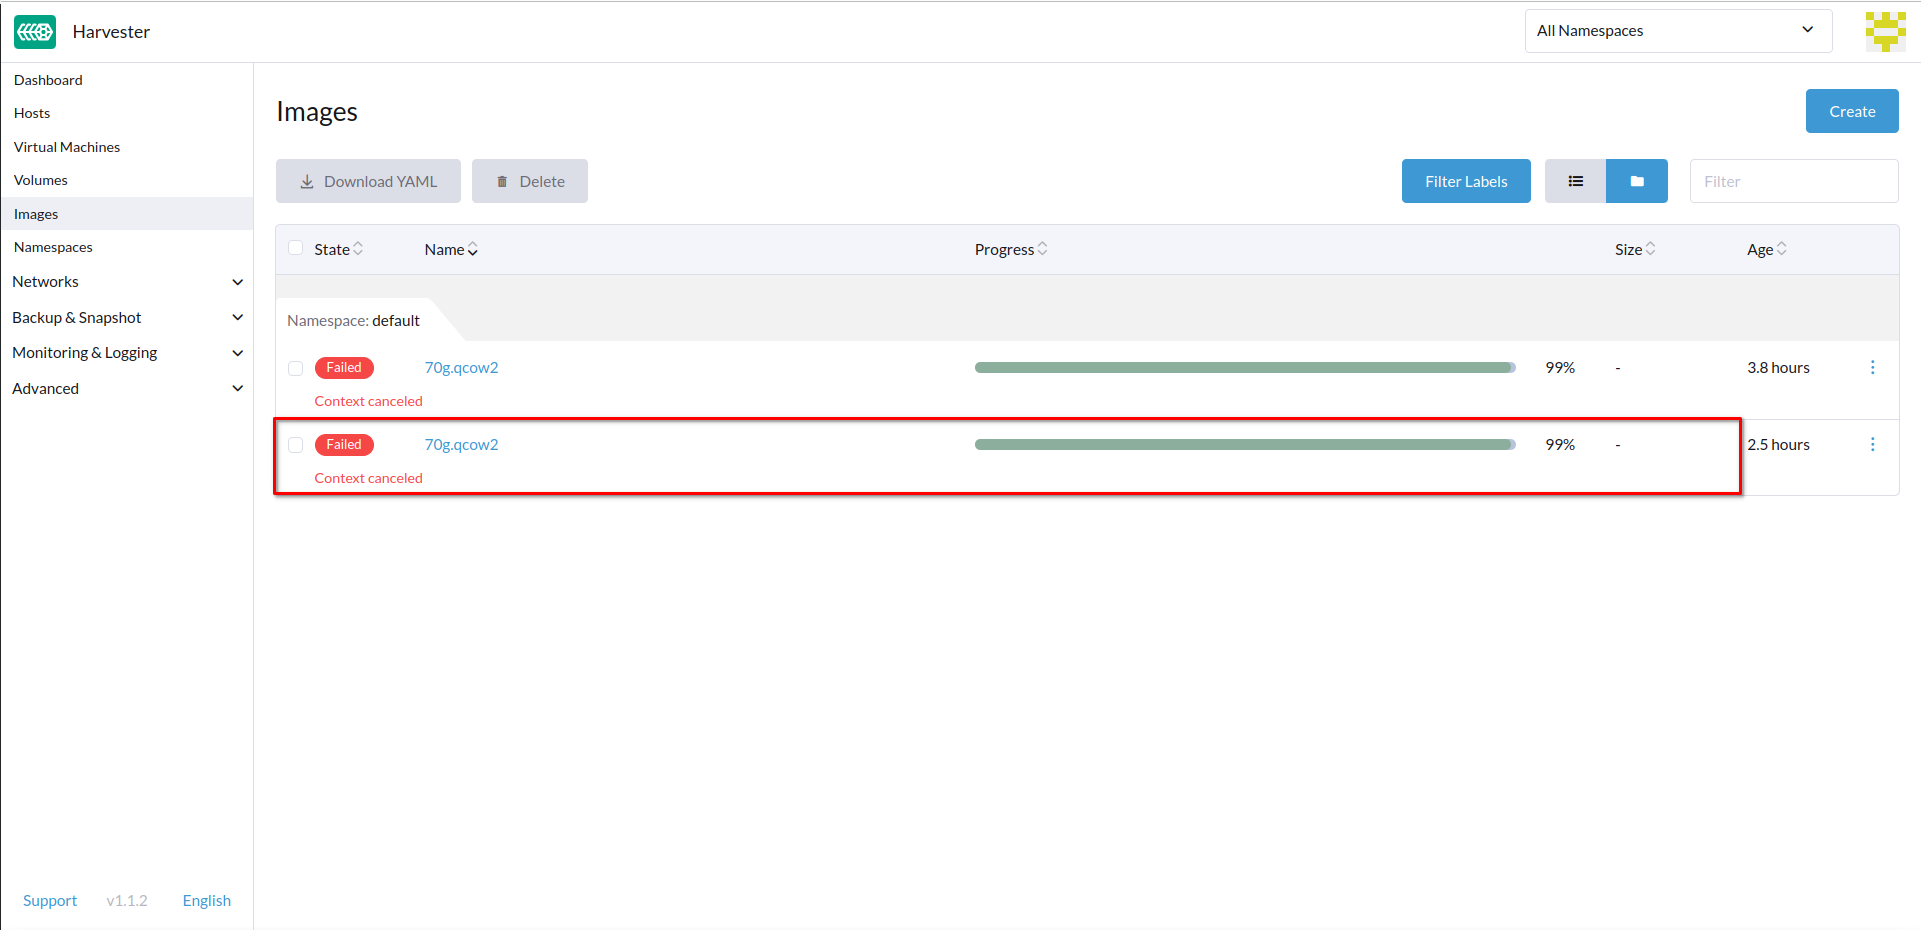Image resolution: width=1921 pixels, height=930 pixels.
Task: Check the select-all images checkbox
Action: pyautogui.click(x=295, y=248)
